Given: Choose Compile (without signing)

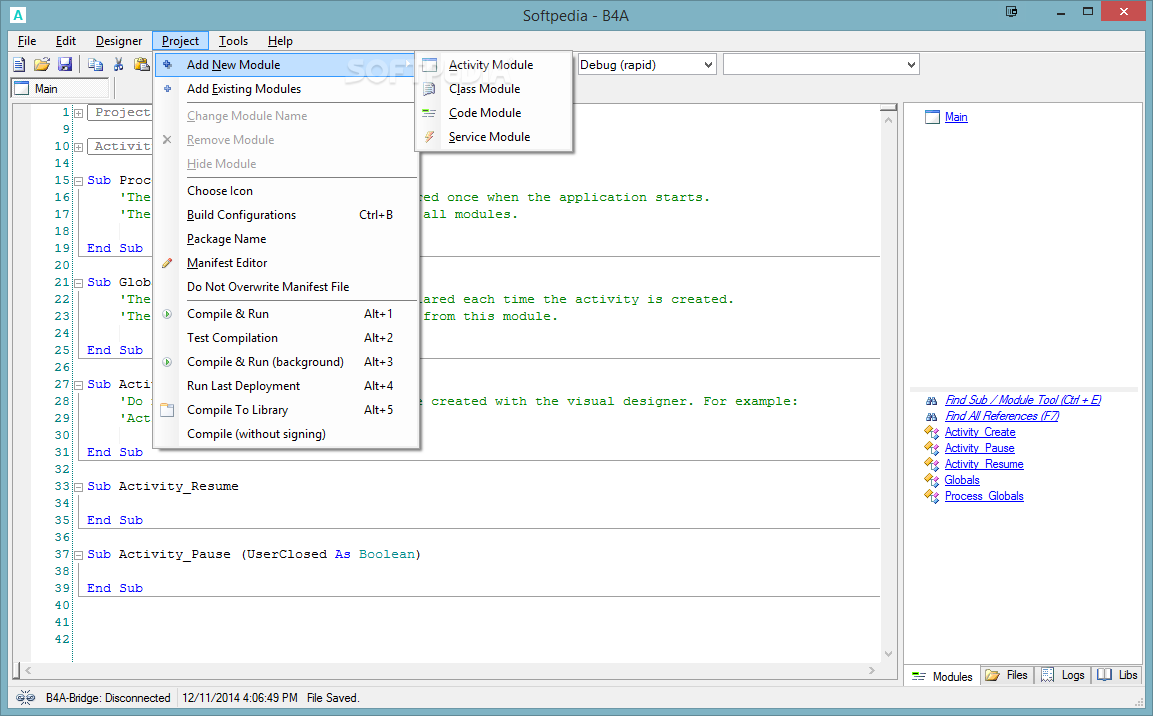Looking at the screenshot, I should click(x=287, y=434).
